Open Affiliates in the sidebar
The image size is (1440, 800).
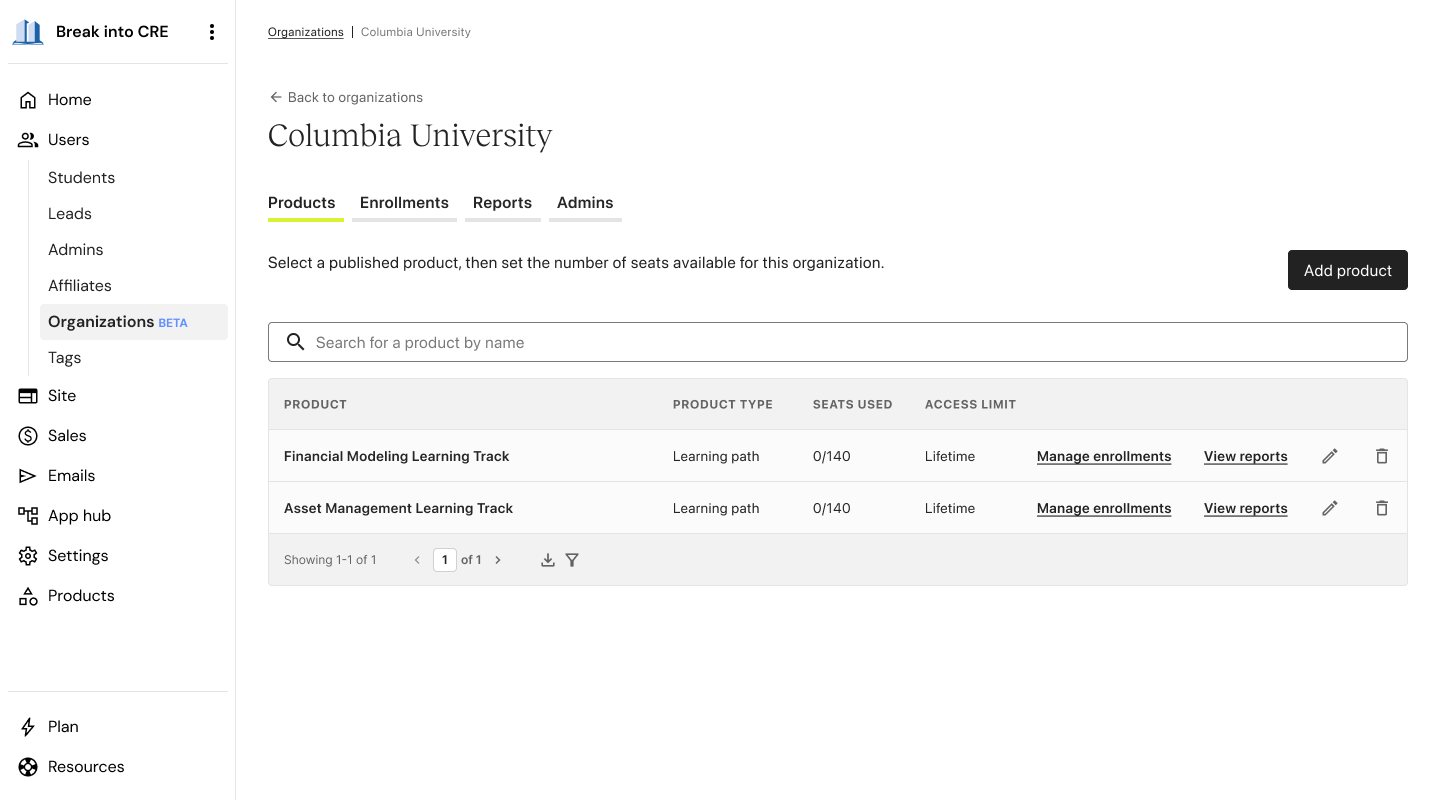coord(80,286)
